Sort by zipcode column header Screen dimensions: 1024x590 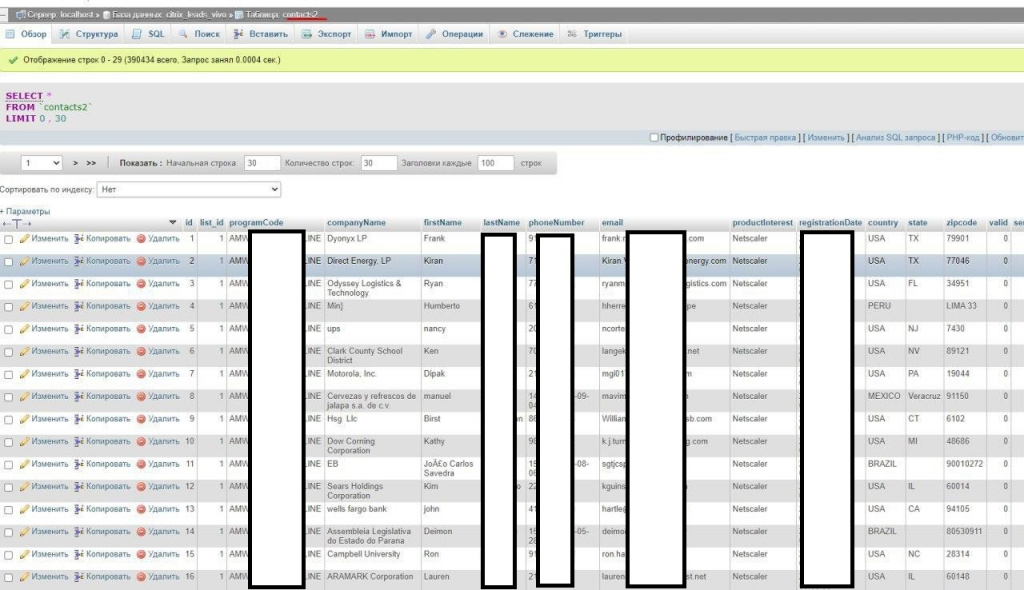[x=961, y=223]
